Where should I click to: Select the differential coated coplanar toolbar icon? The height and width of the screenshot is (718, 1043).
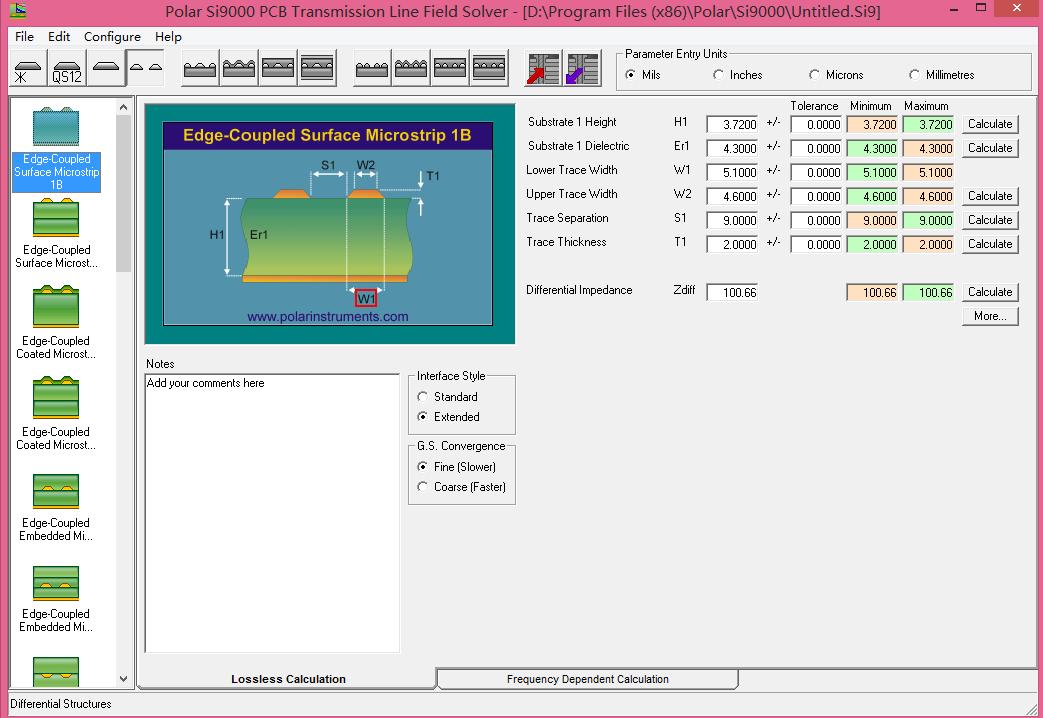pos(410,69)
